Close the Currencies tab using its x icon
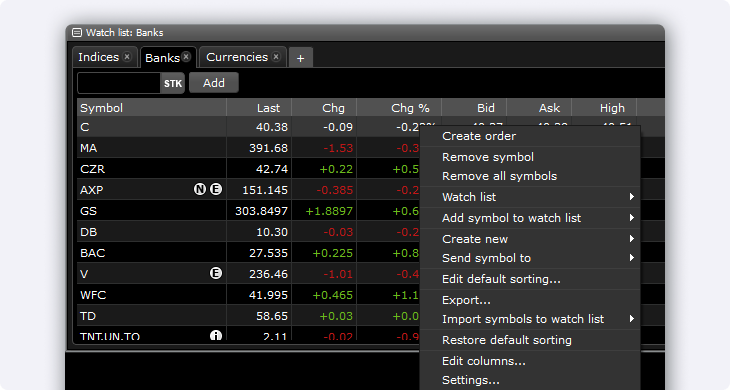The height and width of the screenshot is (390, 730). tap(276, 57)
